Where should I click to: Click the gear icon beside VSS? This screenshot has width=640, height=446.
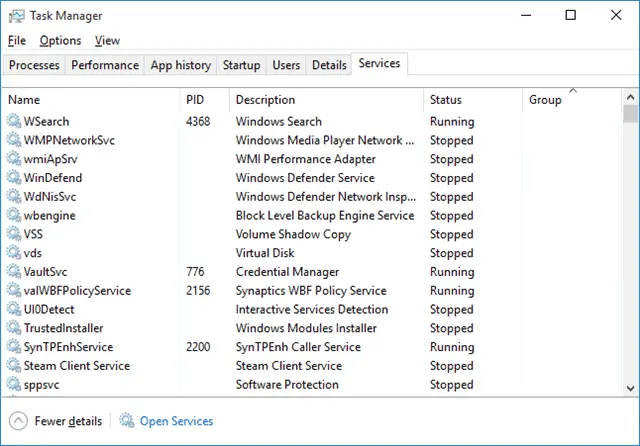pos(14,234)
